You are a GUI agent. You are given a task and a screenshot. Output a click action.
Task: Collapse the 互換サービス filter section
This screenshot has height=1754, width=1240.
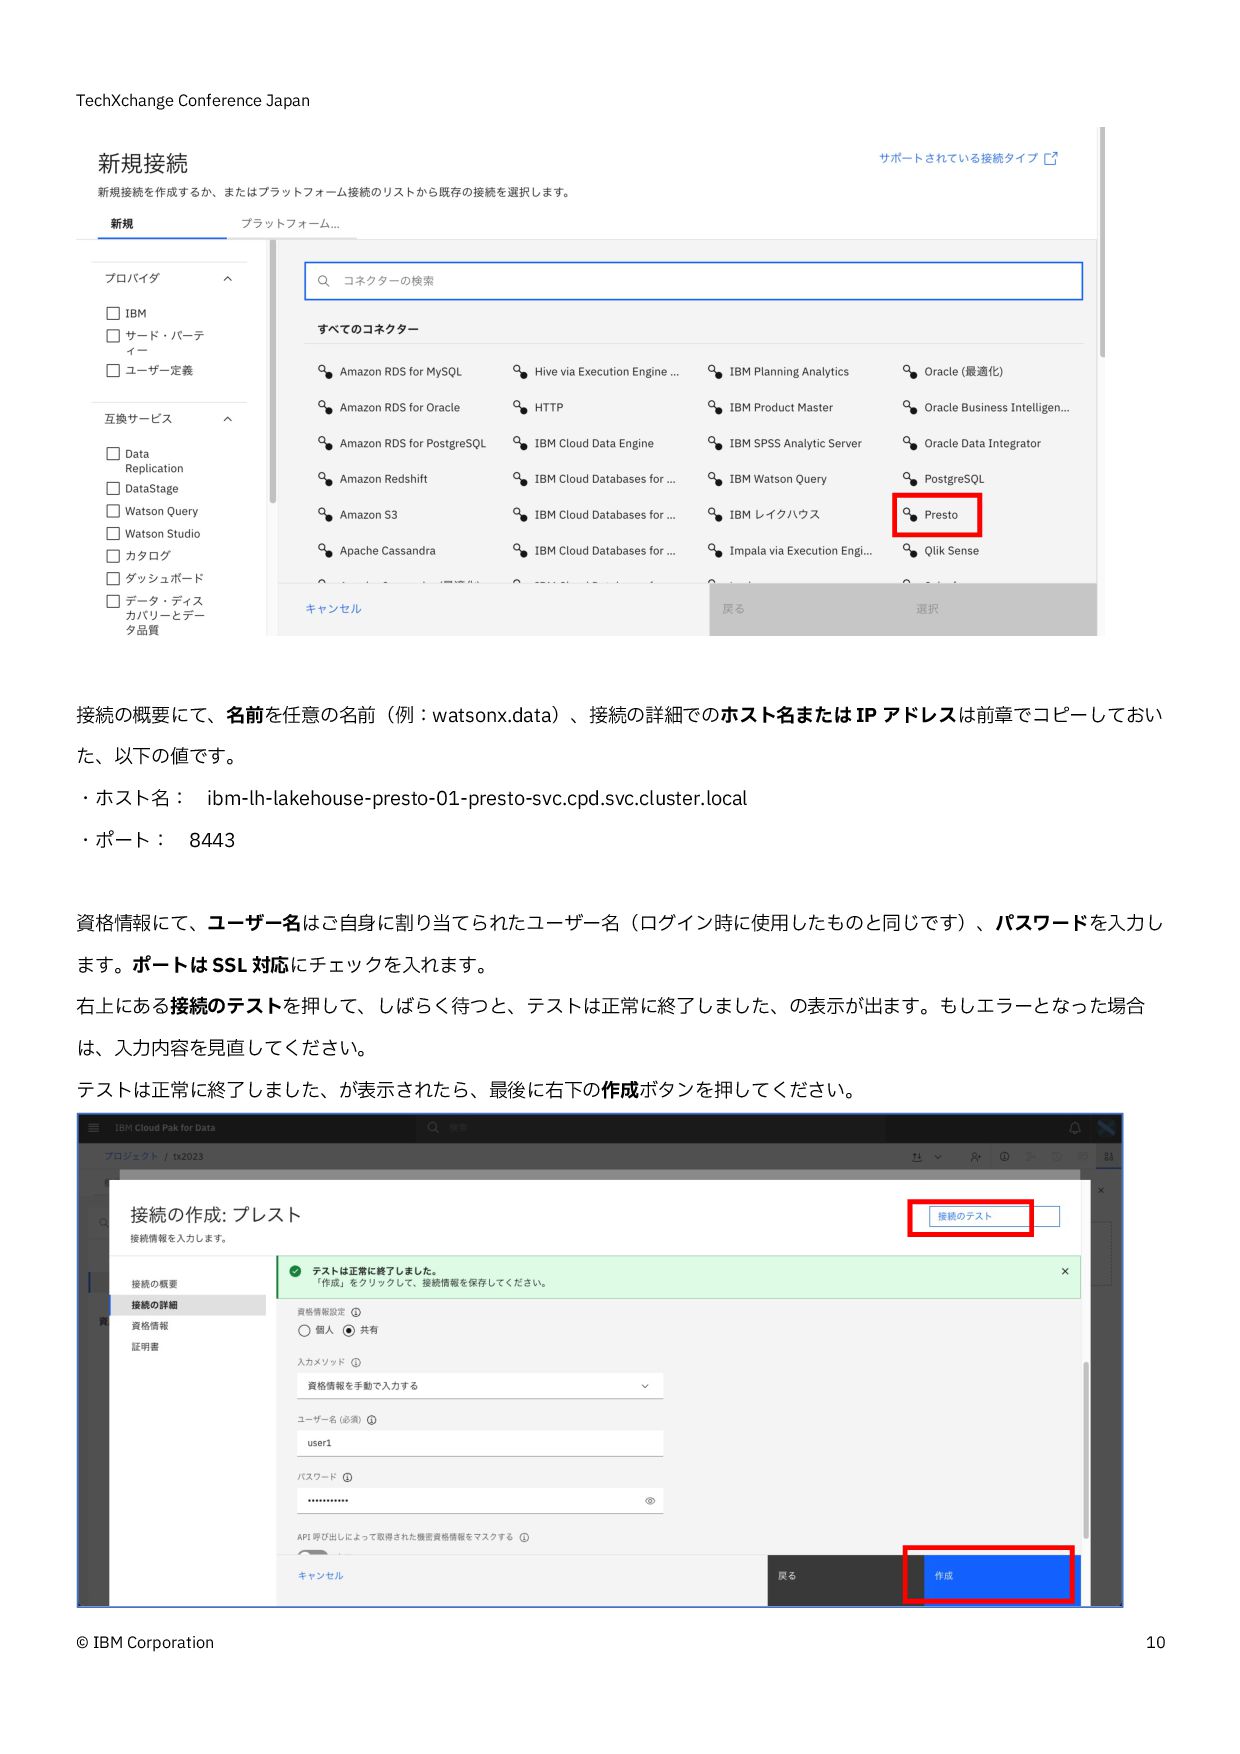[227, 419]
